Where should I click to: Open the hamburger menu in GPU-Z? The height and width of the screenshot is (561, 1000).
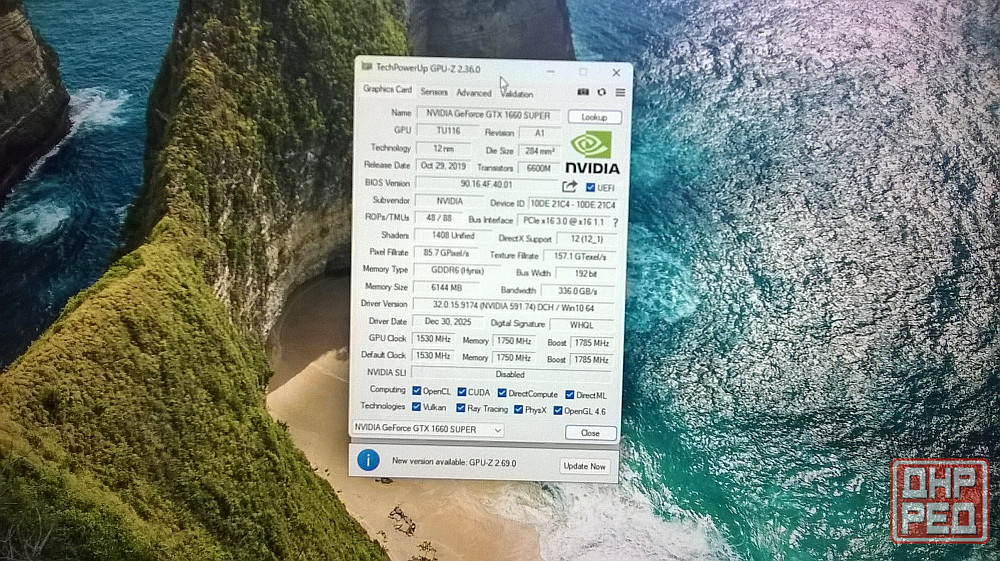click(620, 92)
